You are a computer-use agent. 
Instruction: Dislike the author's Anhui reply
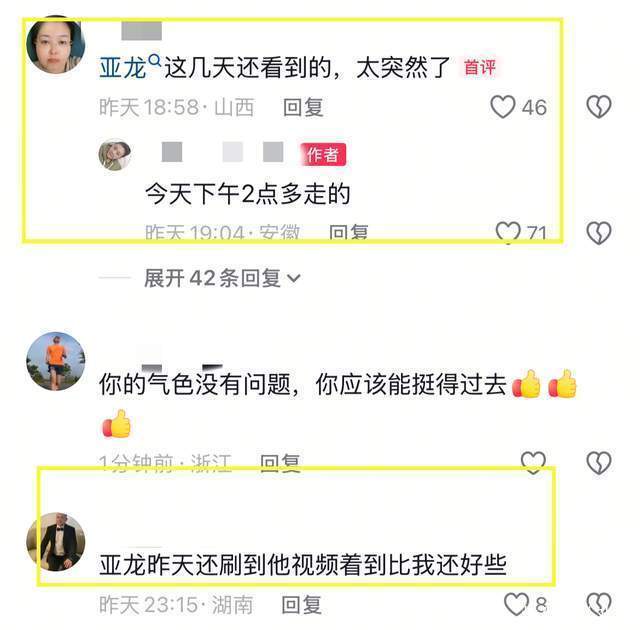599,233
